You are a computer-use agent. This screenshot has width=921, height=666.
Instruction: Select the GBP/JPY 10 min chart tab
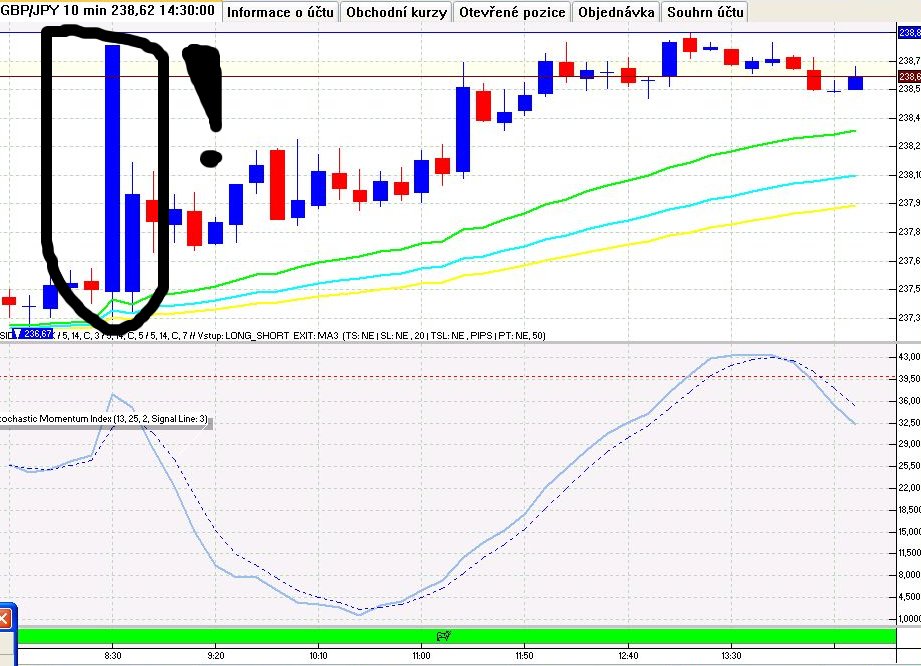(x=110, y=11)
